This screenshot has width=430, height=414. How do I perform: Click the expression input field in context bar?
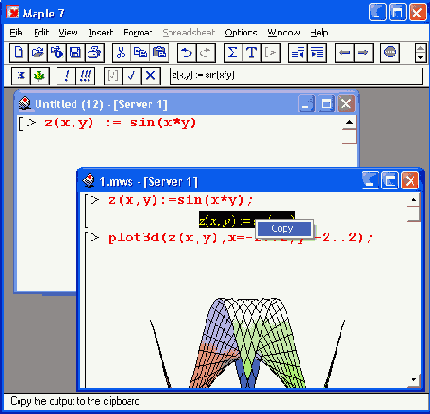296,76
